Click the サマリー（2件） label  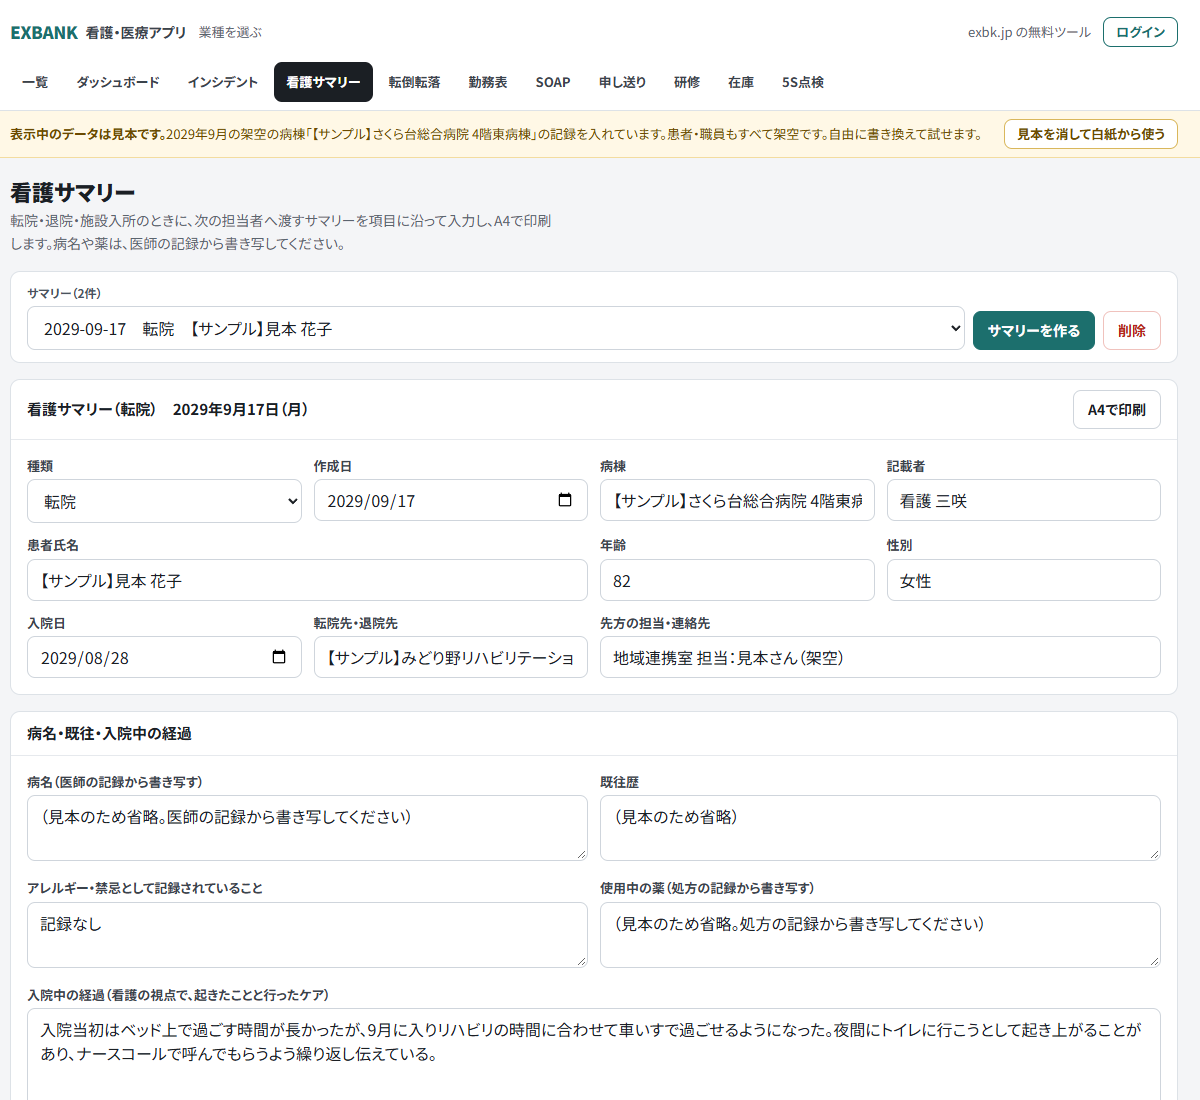pyautogui.click(x=64, y=293)
